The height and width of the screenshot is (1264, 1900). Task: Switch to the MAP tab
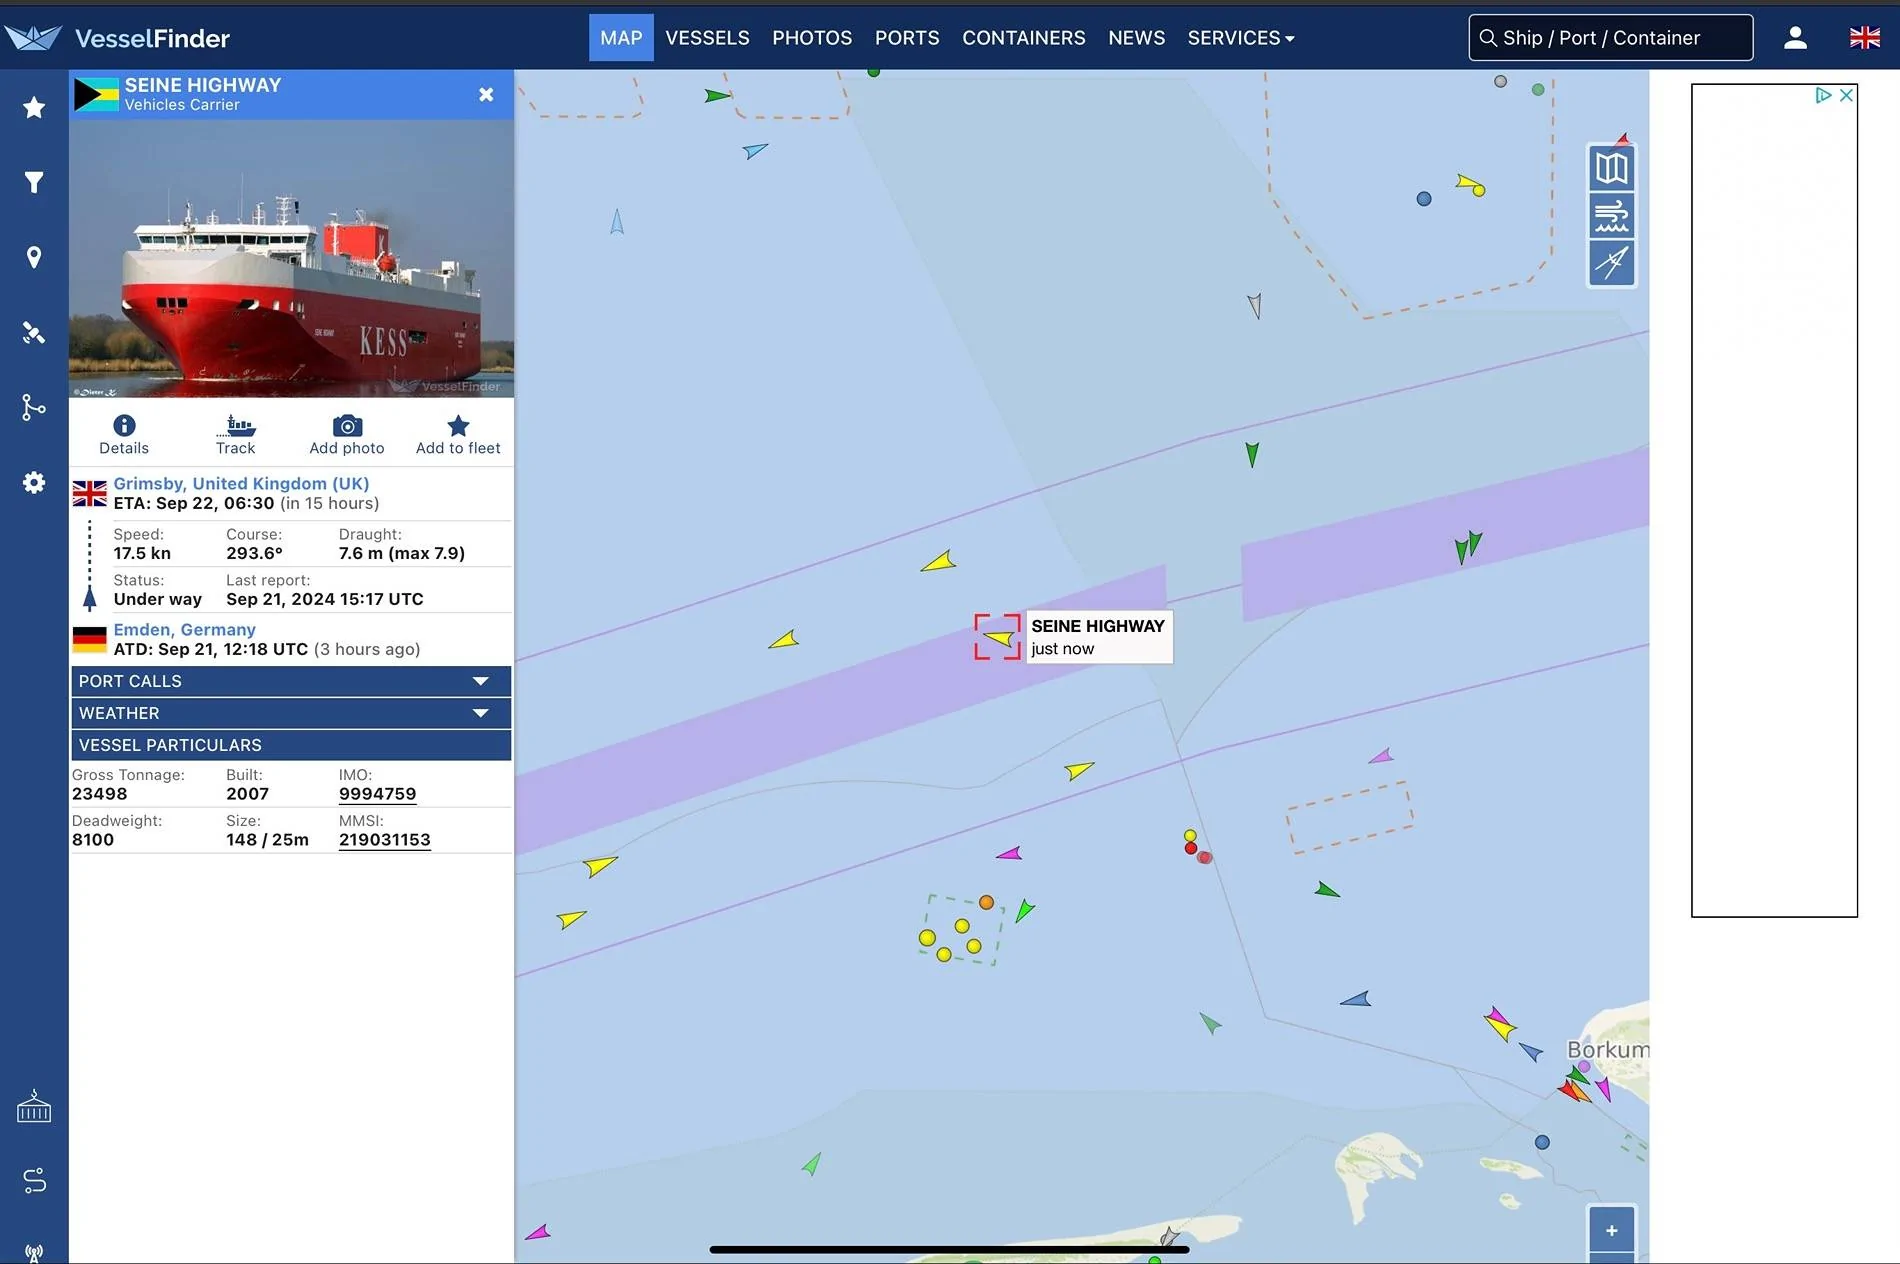pos(621,38)
